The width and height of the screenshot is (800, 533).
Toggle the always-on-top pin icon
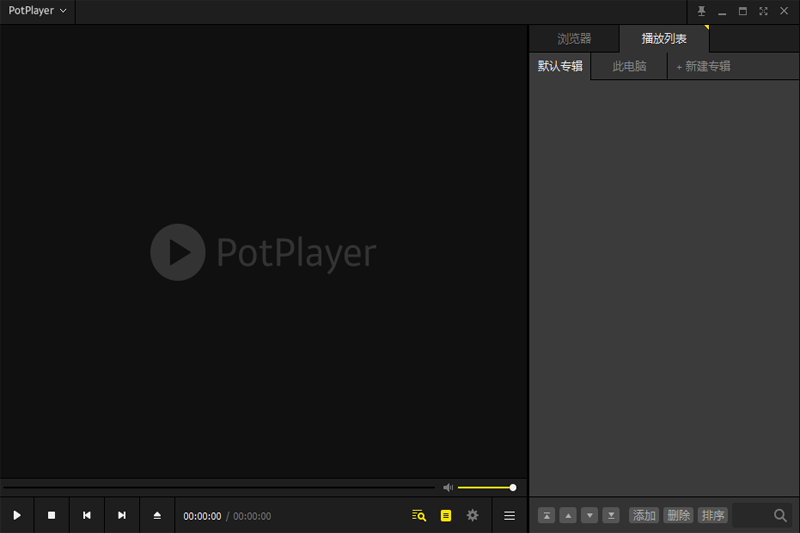(701, 11)
